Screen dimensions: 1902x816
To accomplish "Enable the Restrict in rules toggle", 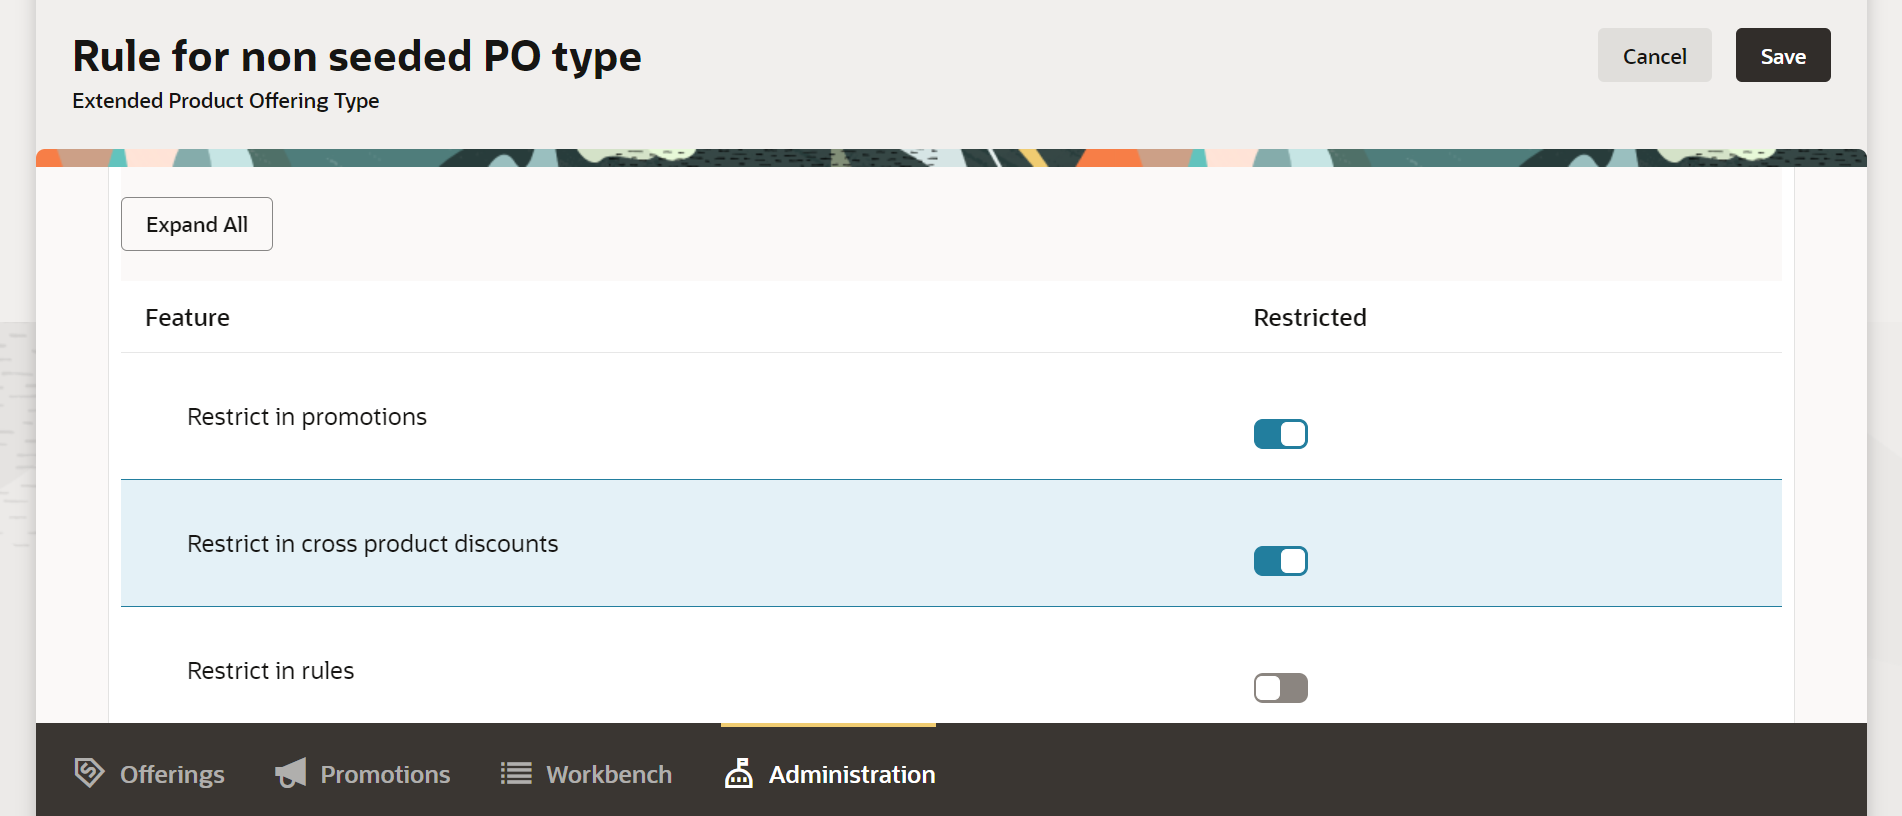I will (x=1280, y=688).
